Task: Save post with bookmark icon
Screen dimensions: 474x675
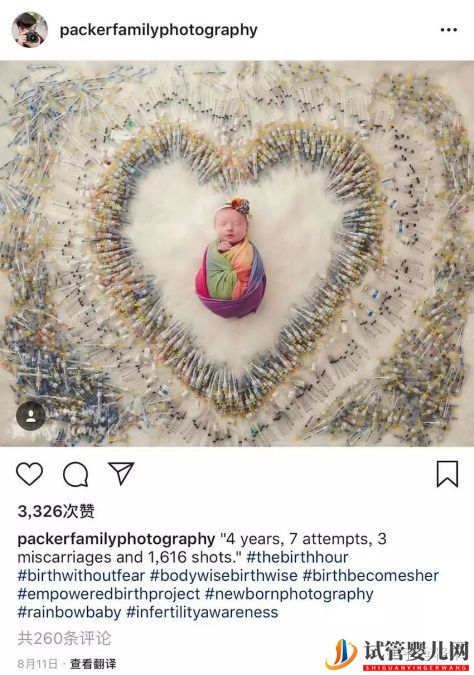Action: click(x=447, y=474)
